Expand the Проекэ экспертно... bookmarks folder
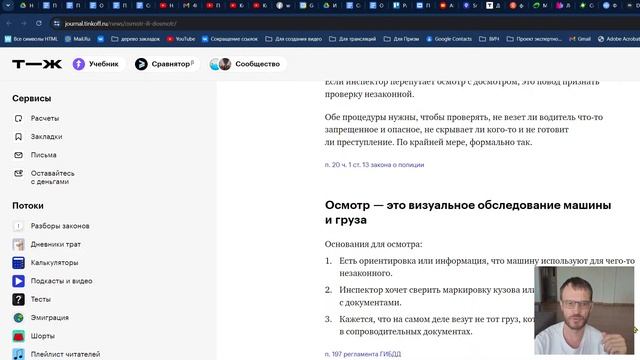This screenshot has height=360, width=640. click(x=534, y=39)
